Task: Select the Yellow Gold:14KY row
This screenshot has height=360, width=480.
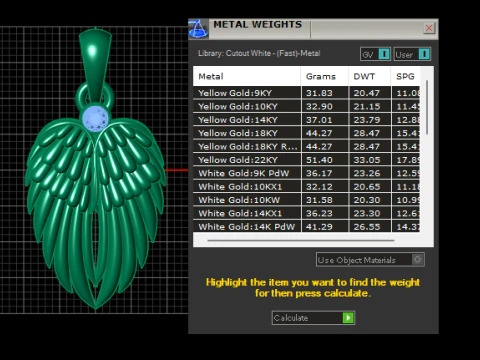Action: coord(306,120)
